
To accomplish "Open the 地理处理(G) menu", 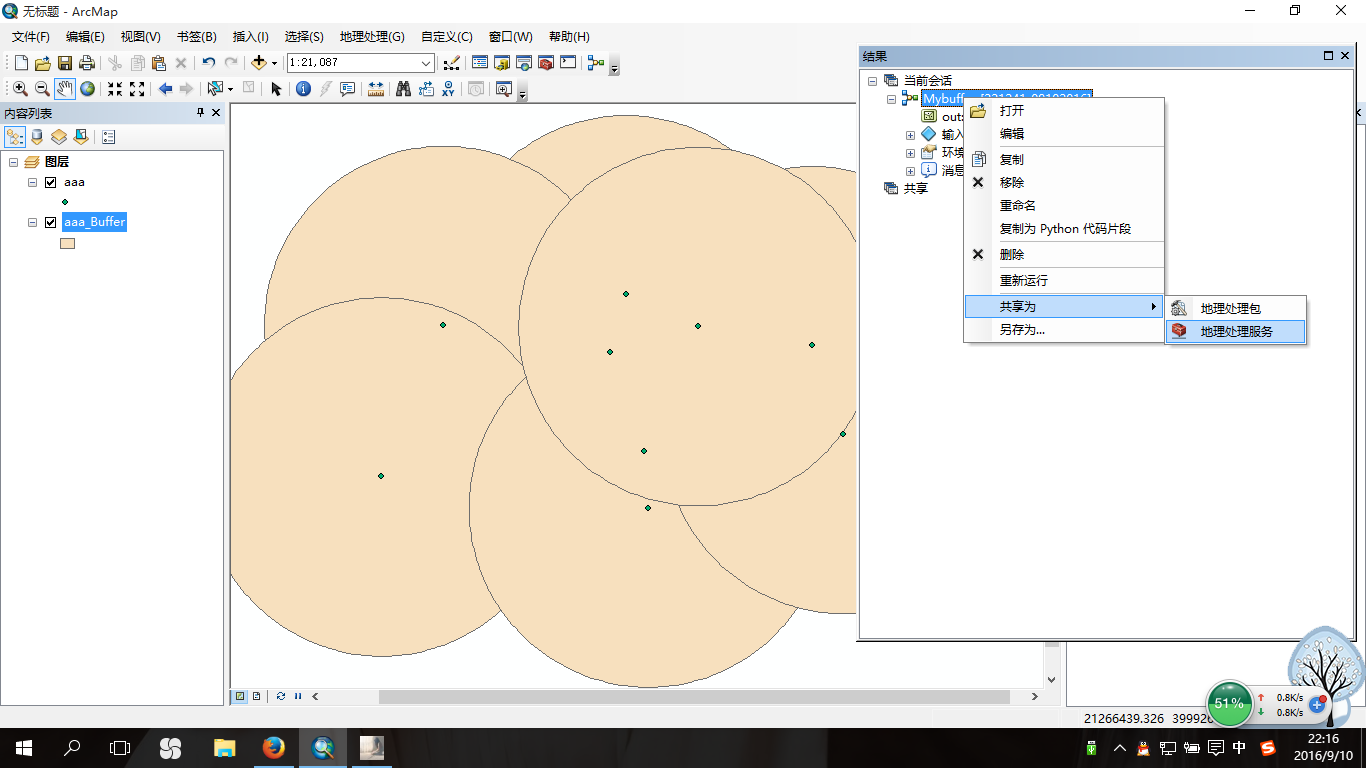I will point(372,36).
